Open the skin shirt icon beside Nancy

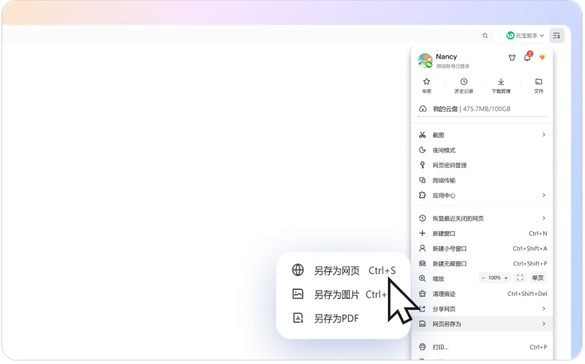point(512,57)
